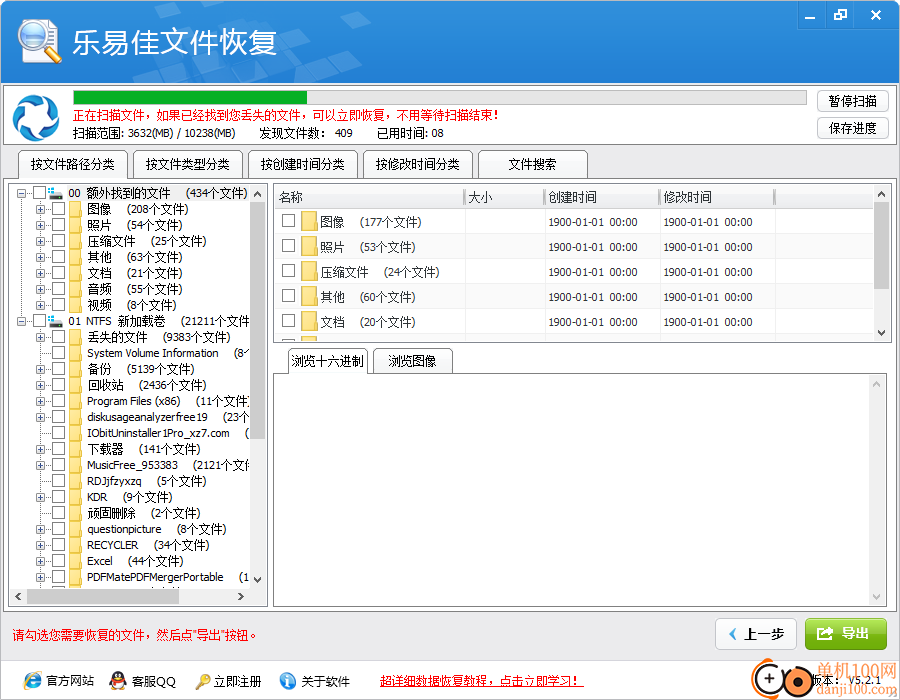Sort by the 创建时间 column header
Screen dimensions: 900x700
point(601,197)
